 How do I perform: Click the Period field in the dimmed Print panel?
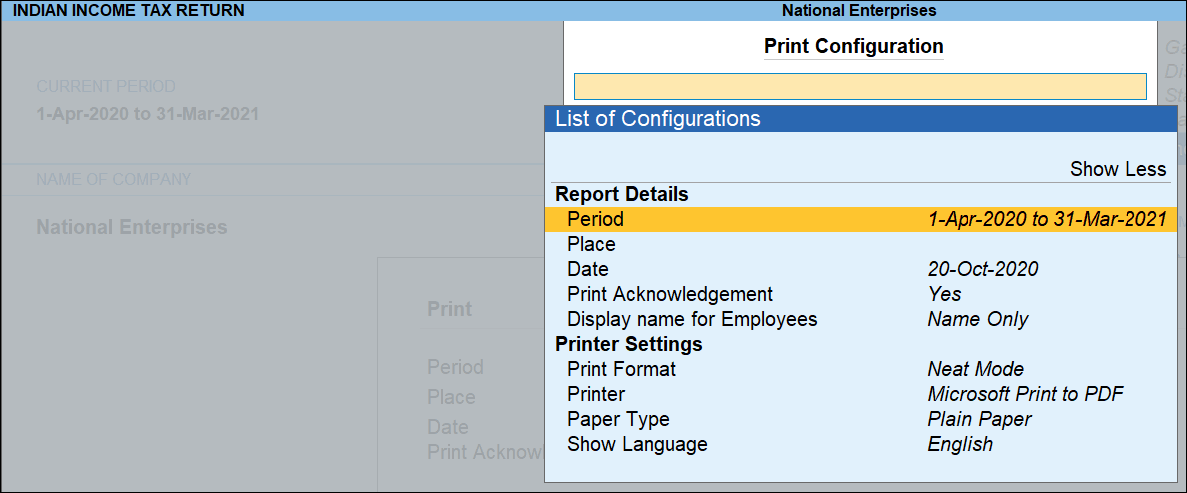pos(455,367)
